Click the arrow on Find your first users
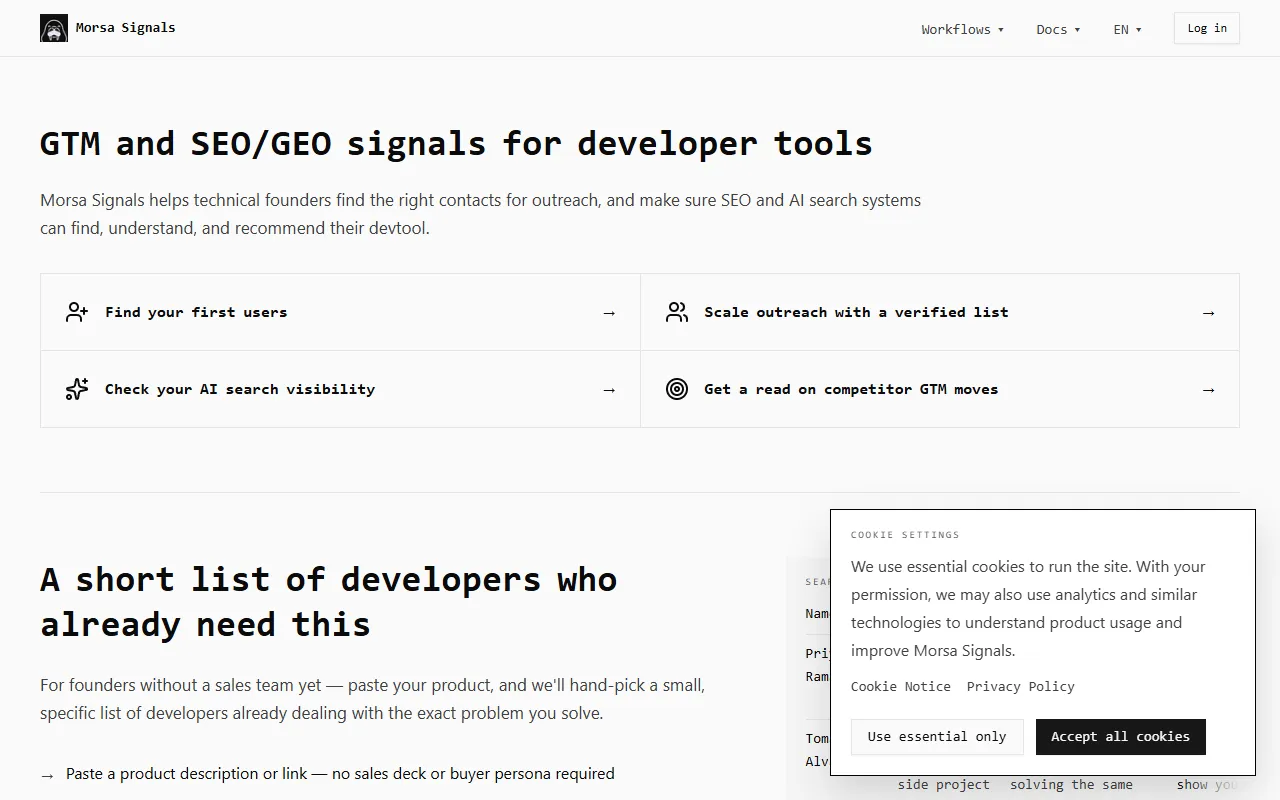1280x800 pixels. tap(609, 313)
